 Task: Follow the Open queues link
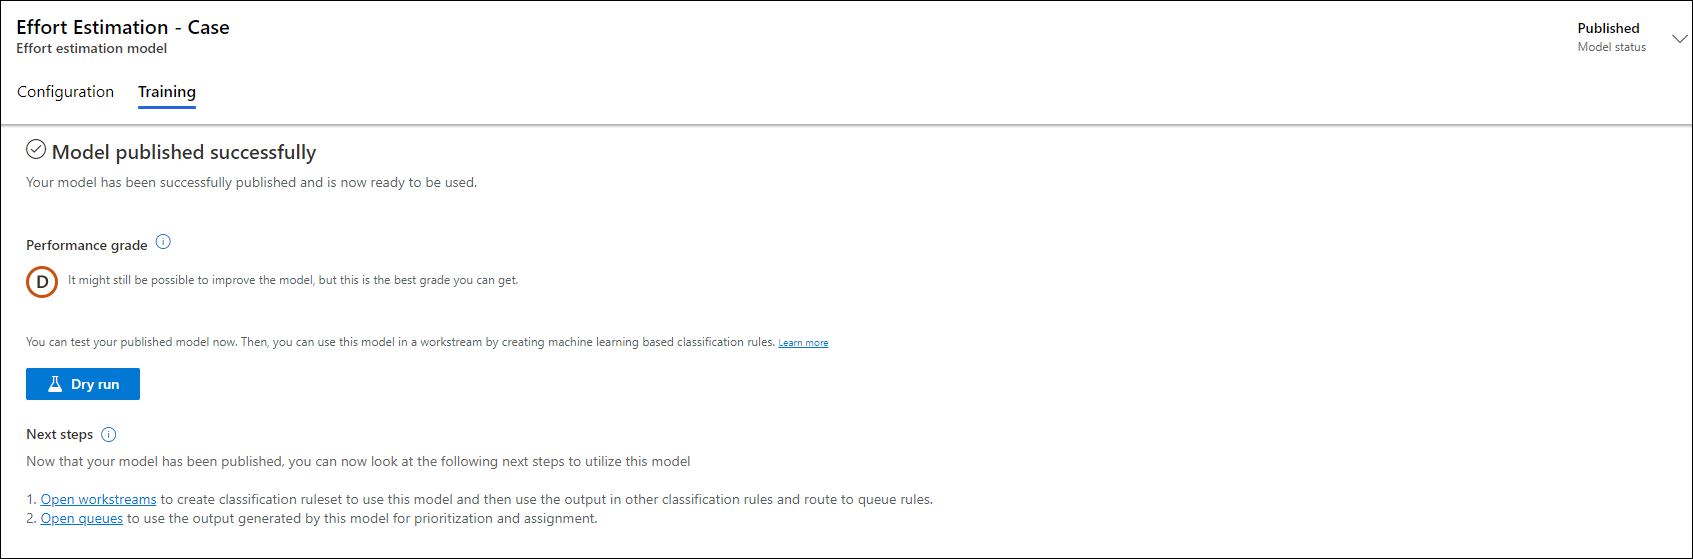(82, 518)
